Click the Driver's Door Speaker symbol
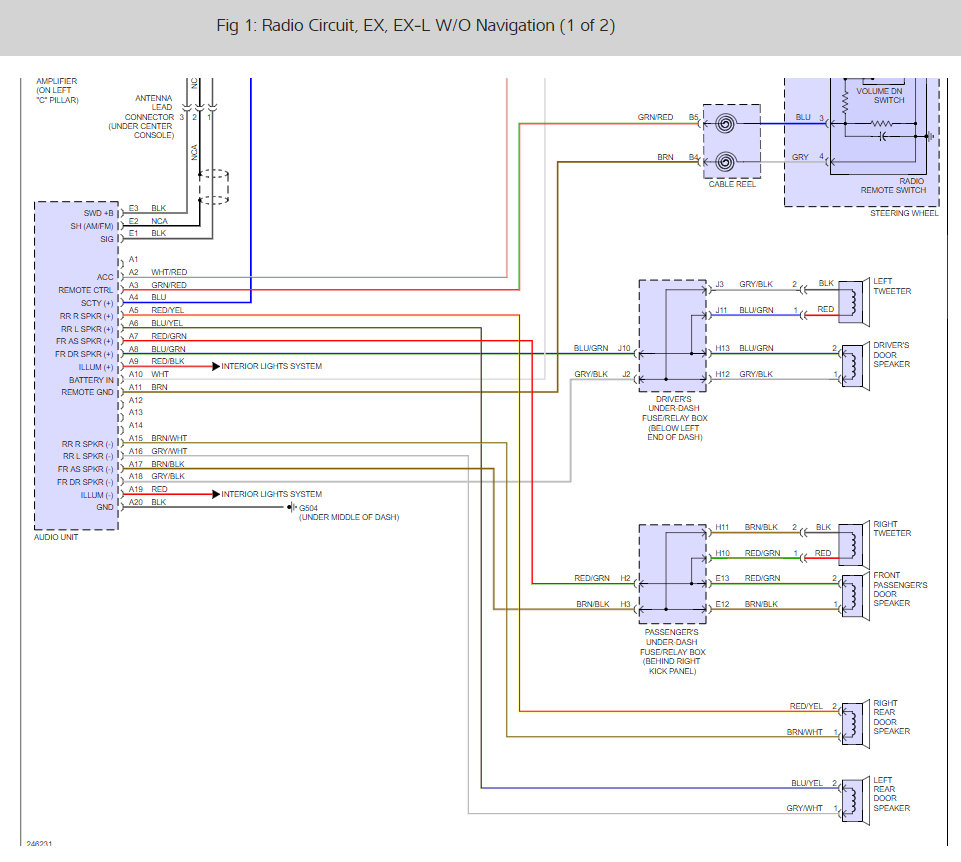The width and height of the screenshot is (961, 862). click(855, 365)
